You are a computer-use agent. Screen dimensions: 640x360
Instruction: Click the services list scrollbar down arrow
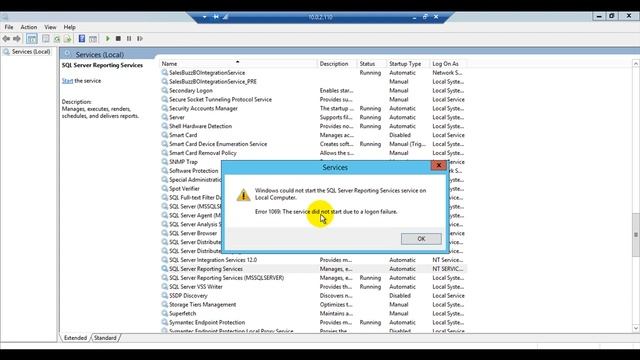(636, 329)
